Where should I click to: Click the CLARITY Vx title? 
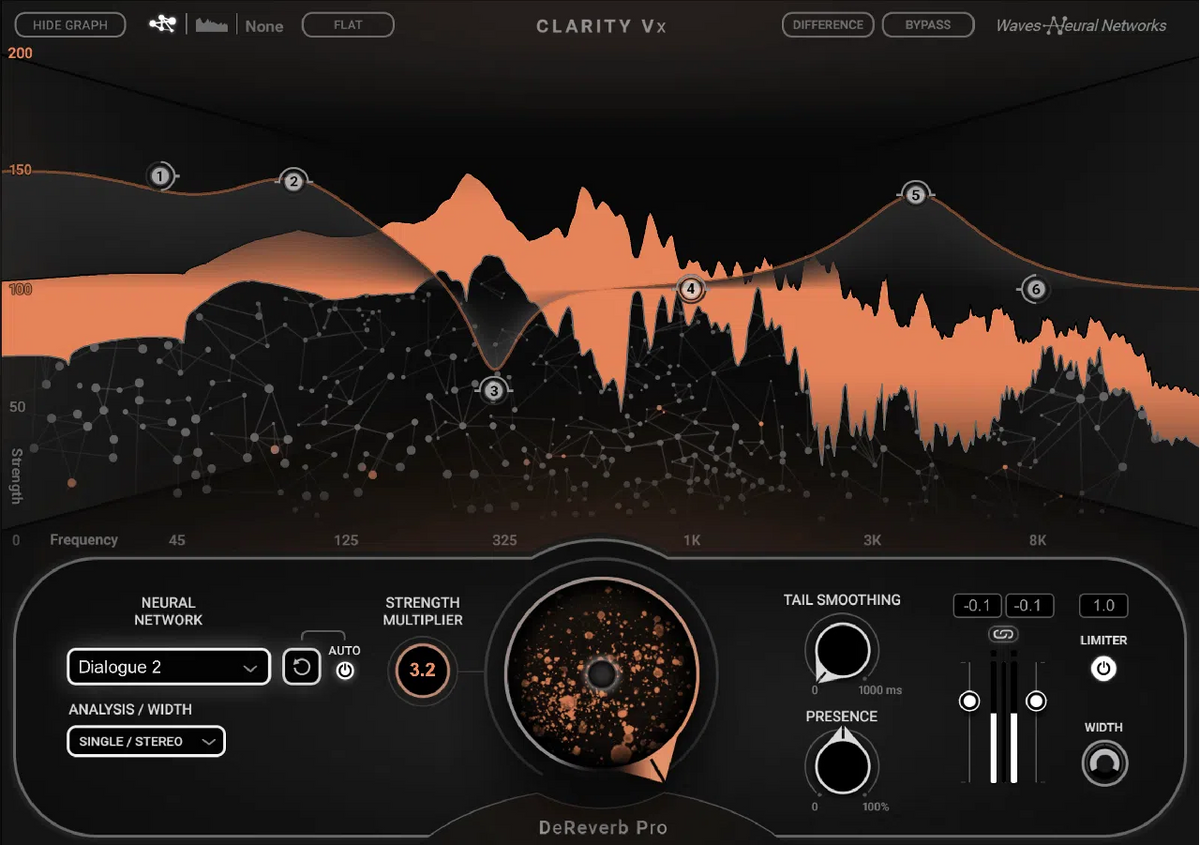coord(600,26)
